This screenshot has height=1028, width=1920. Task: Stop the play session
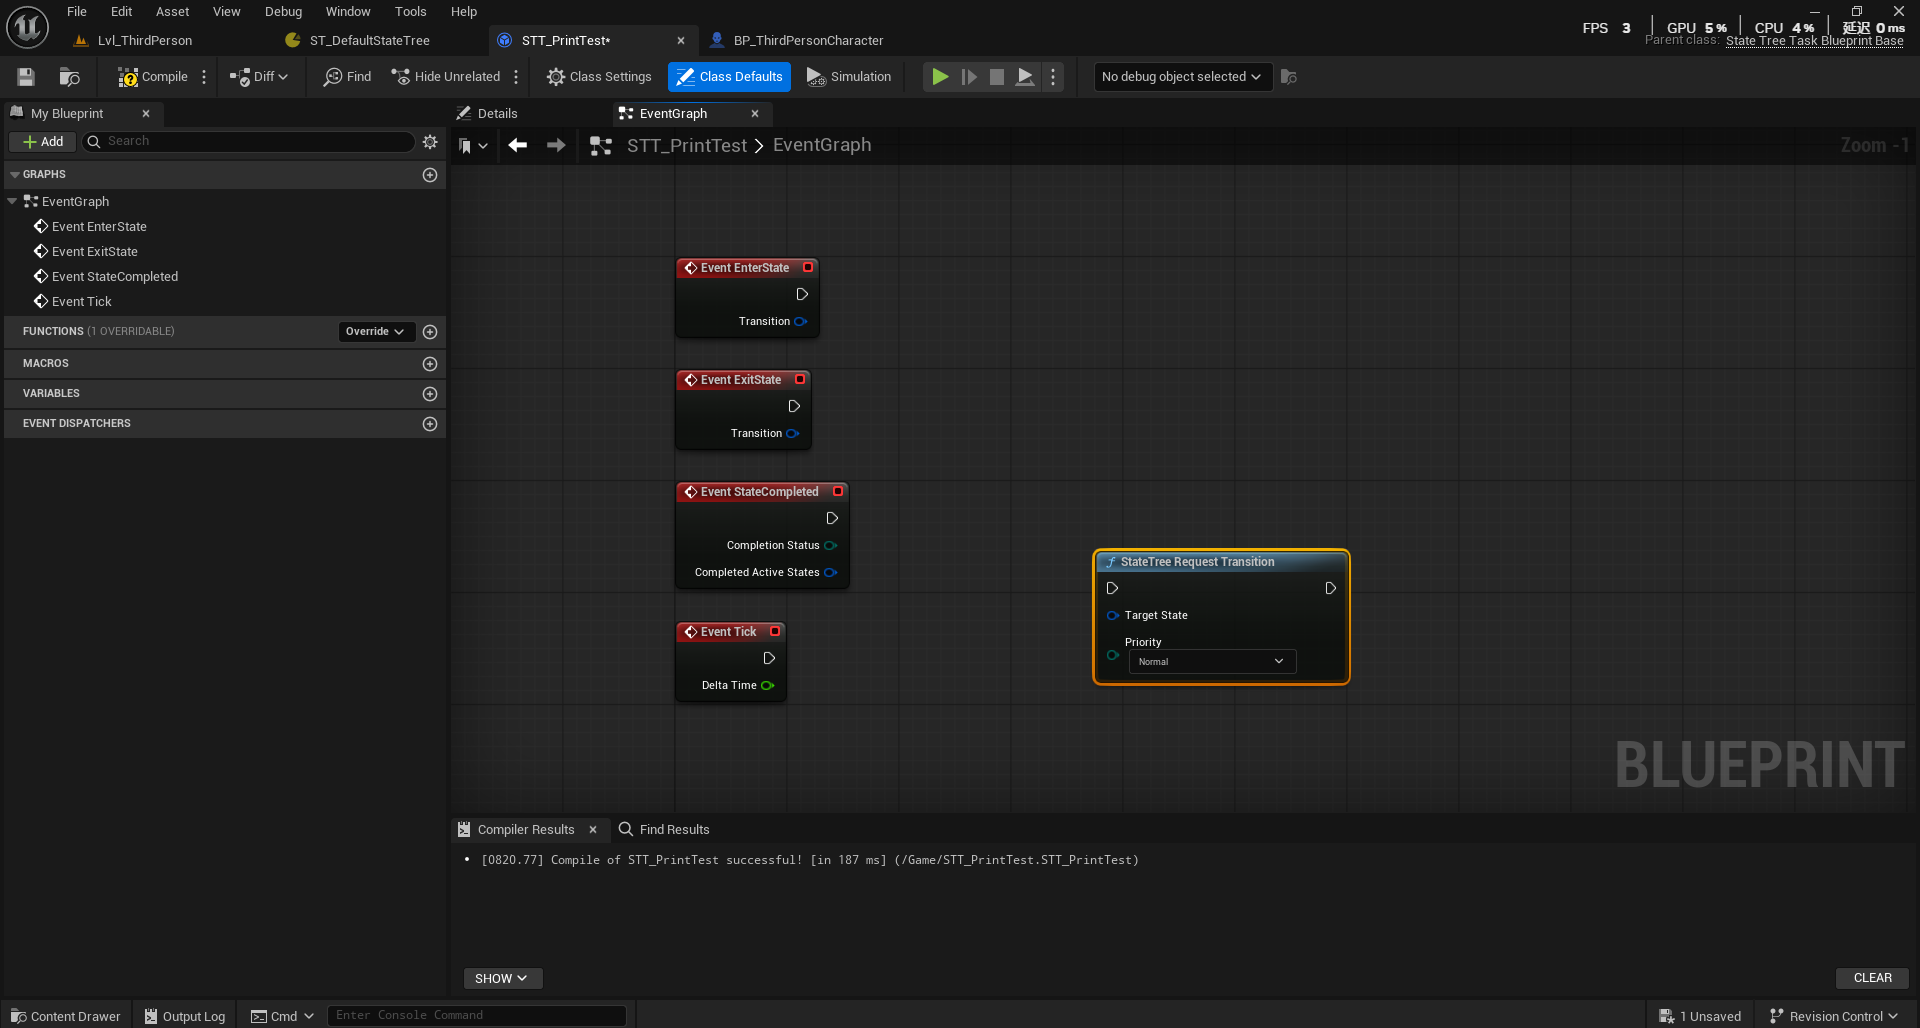(x=997, y=77)
